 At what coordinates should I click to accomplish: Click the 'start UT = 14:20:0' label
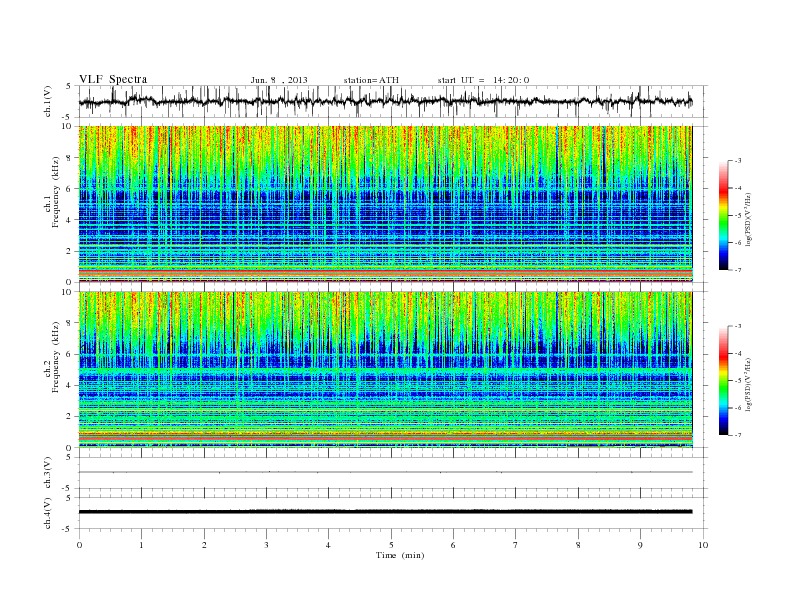(483, 80)
